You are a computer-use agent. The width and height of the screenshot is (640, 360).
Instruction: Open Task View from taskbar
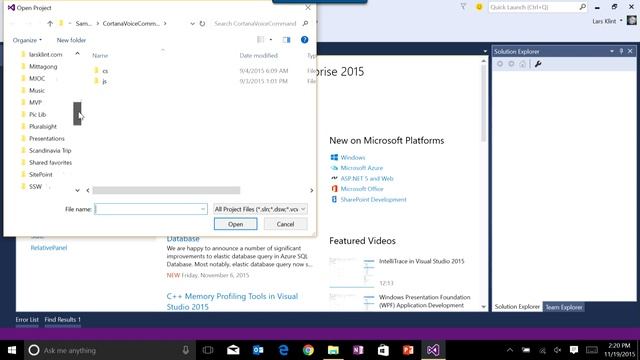[208, 350]
